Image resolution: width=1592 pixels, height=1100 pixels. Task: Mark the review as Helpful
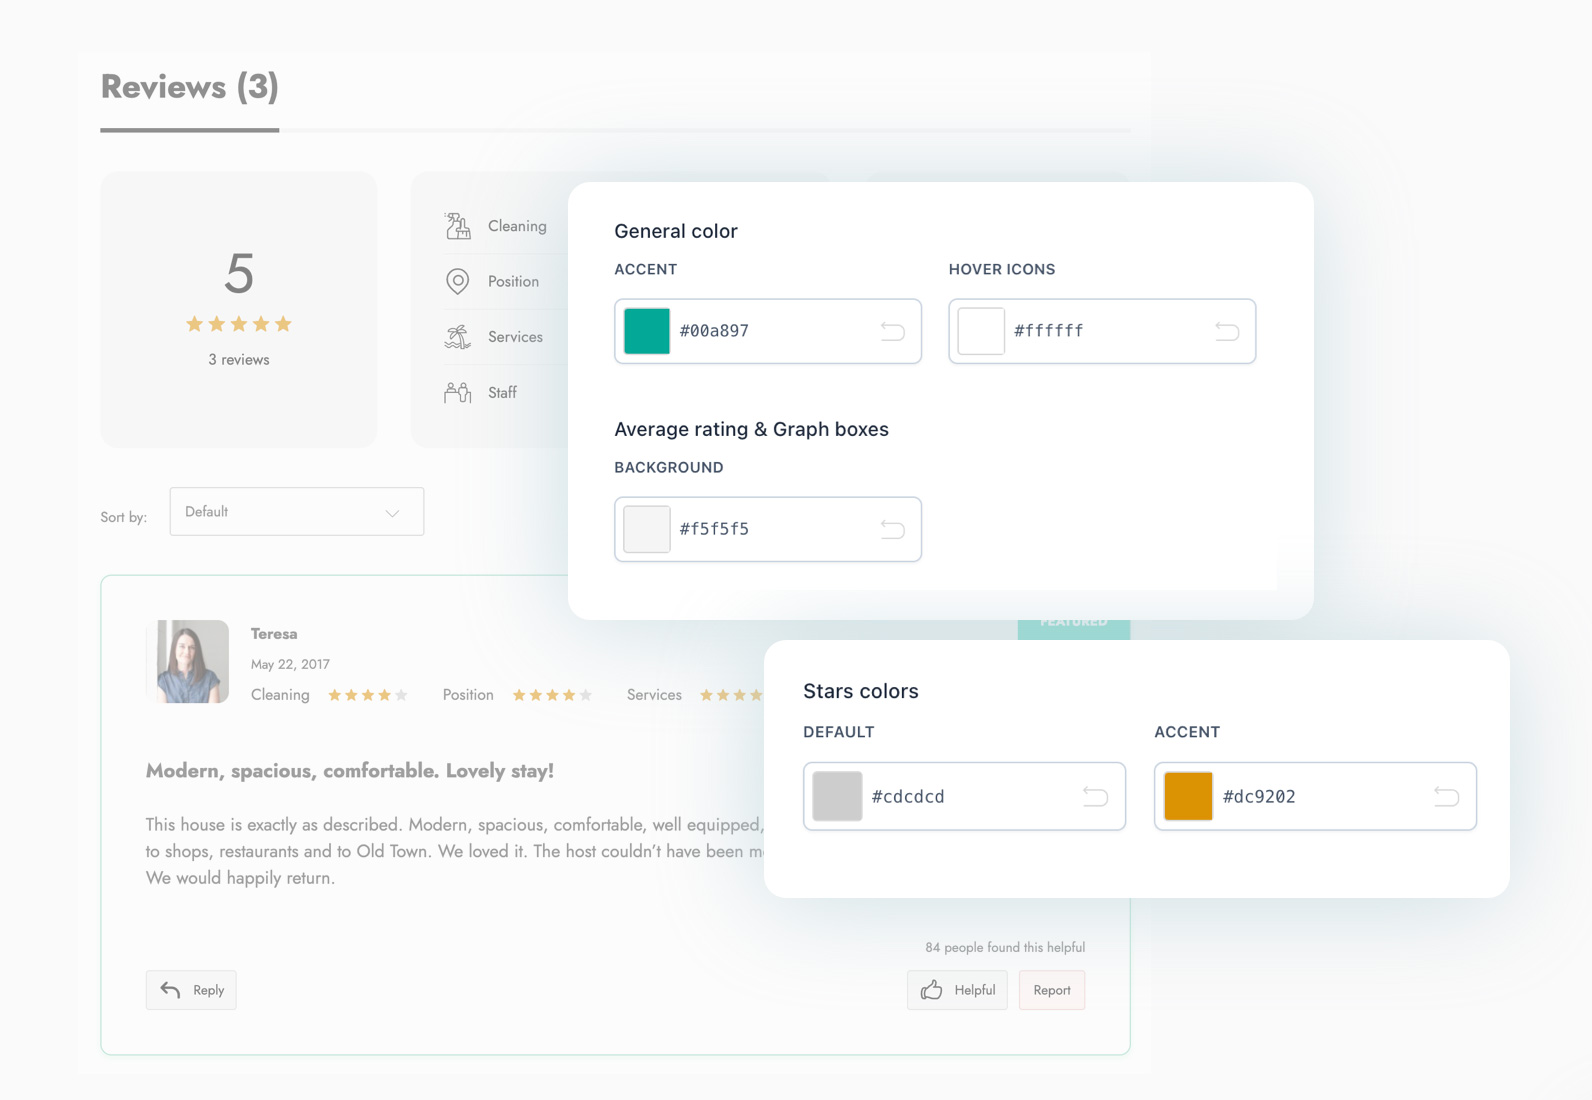tap(957, 990)
